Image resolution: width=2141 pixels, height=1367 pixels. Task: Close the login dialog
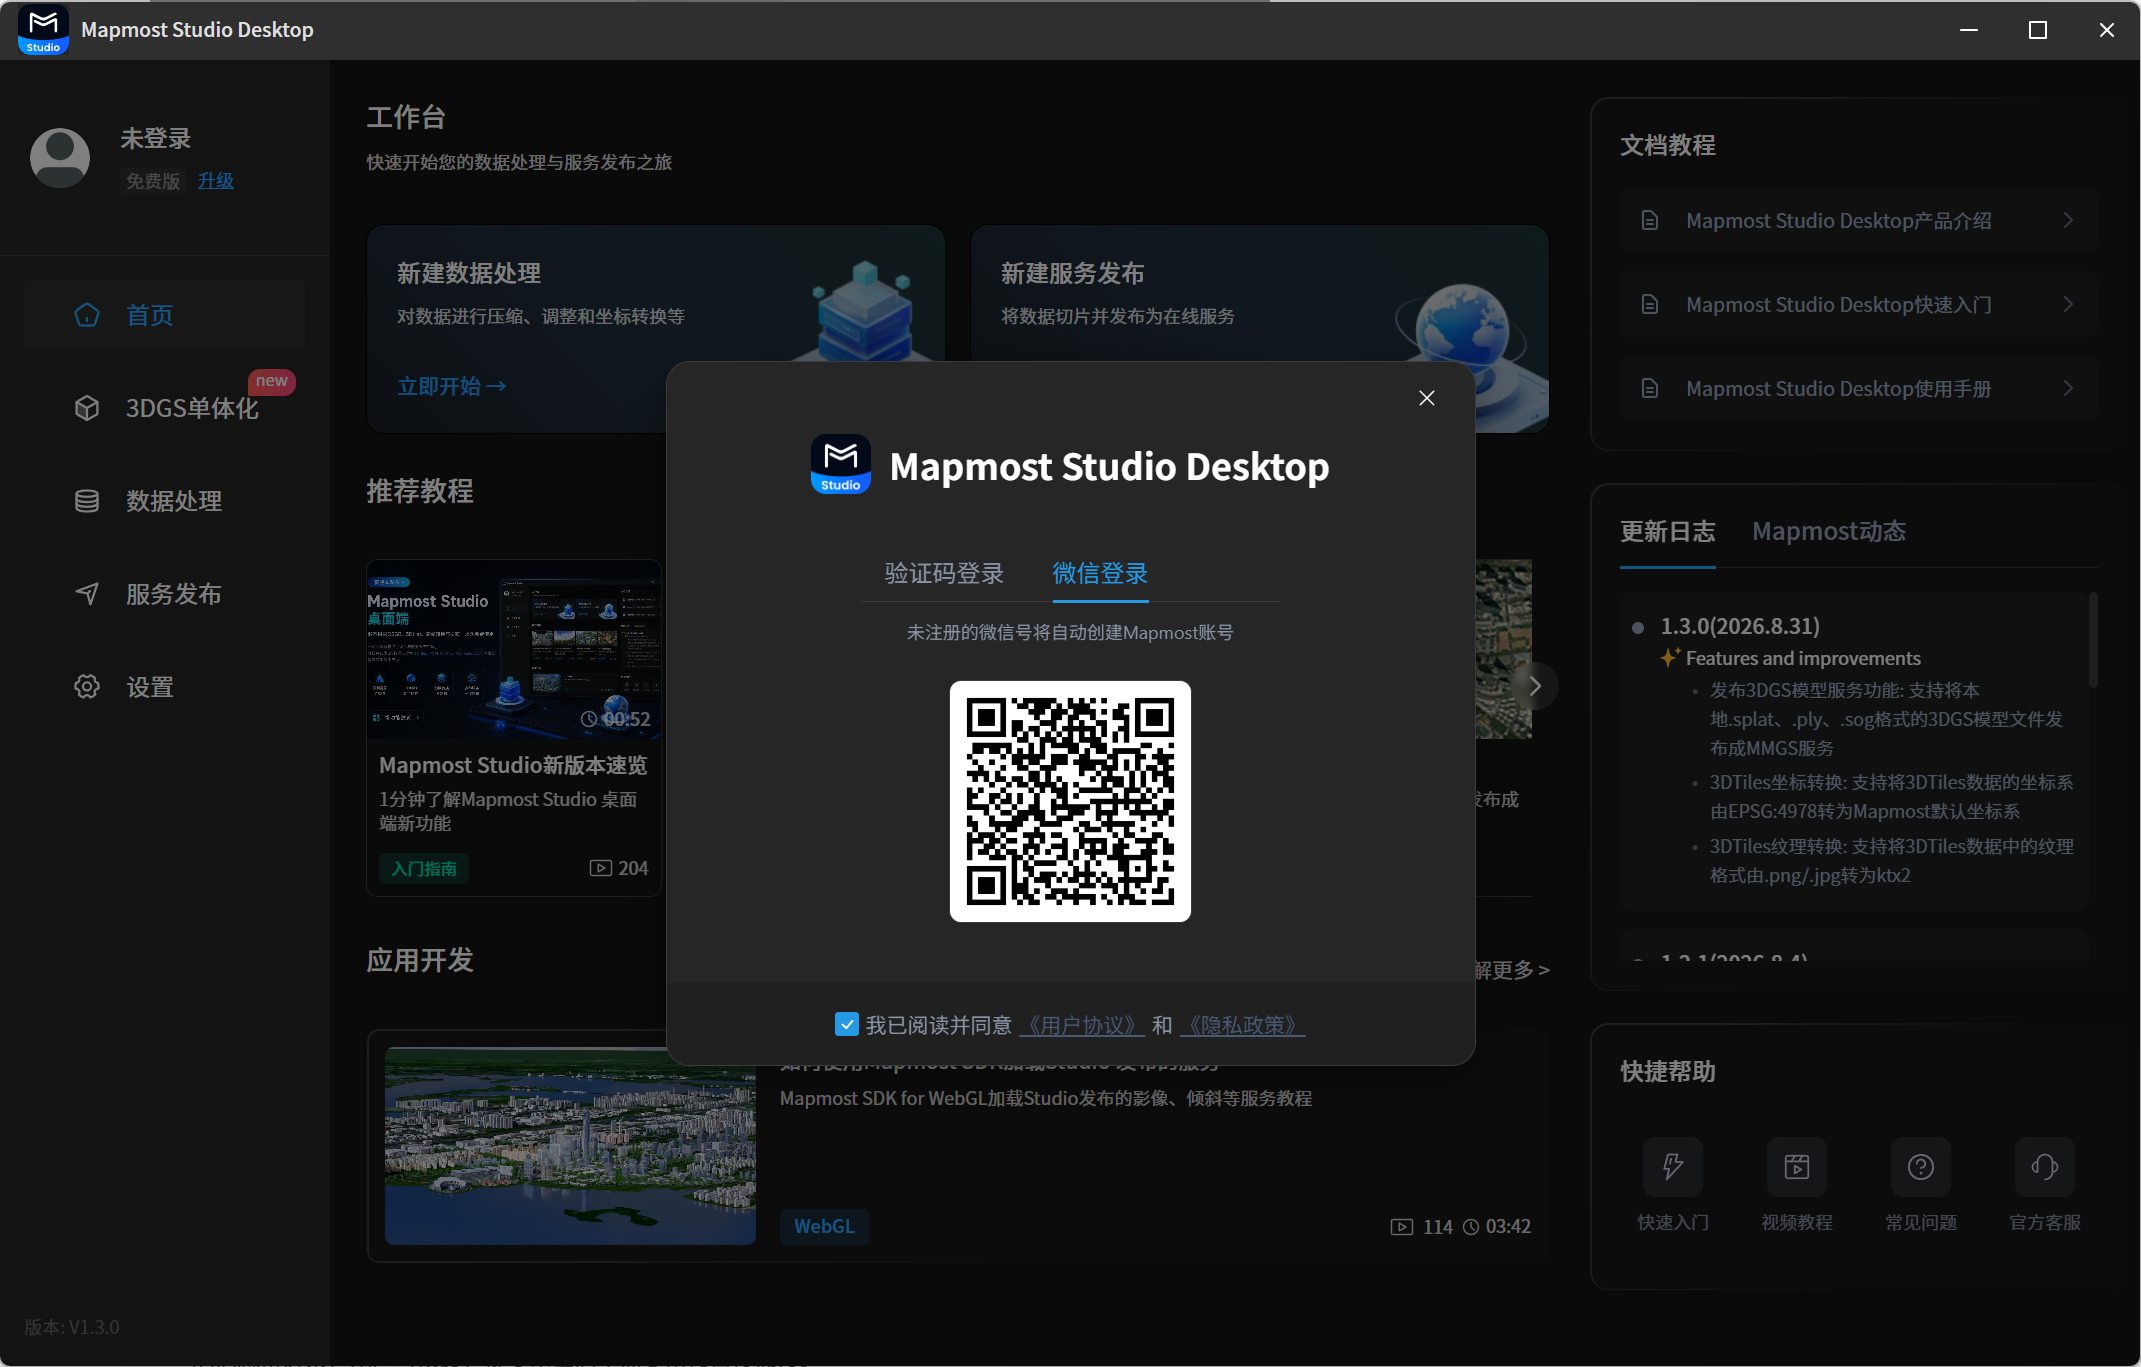coord(1427,398)
